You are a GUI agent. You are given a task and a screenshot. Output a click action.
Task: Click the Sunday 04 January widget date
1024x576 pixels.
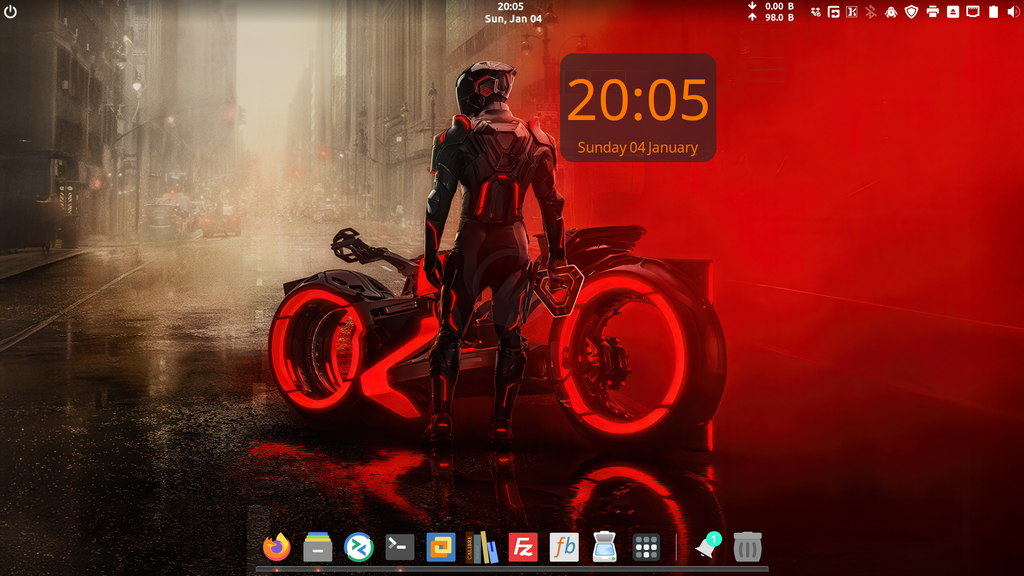637,148
